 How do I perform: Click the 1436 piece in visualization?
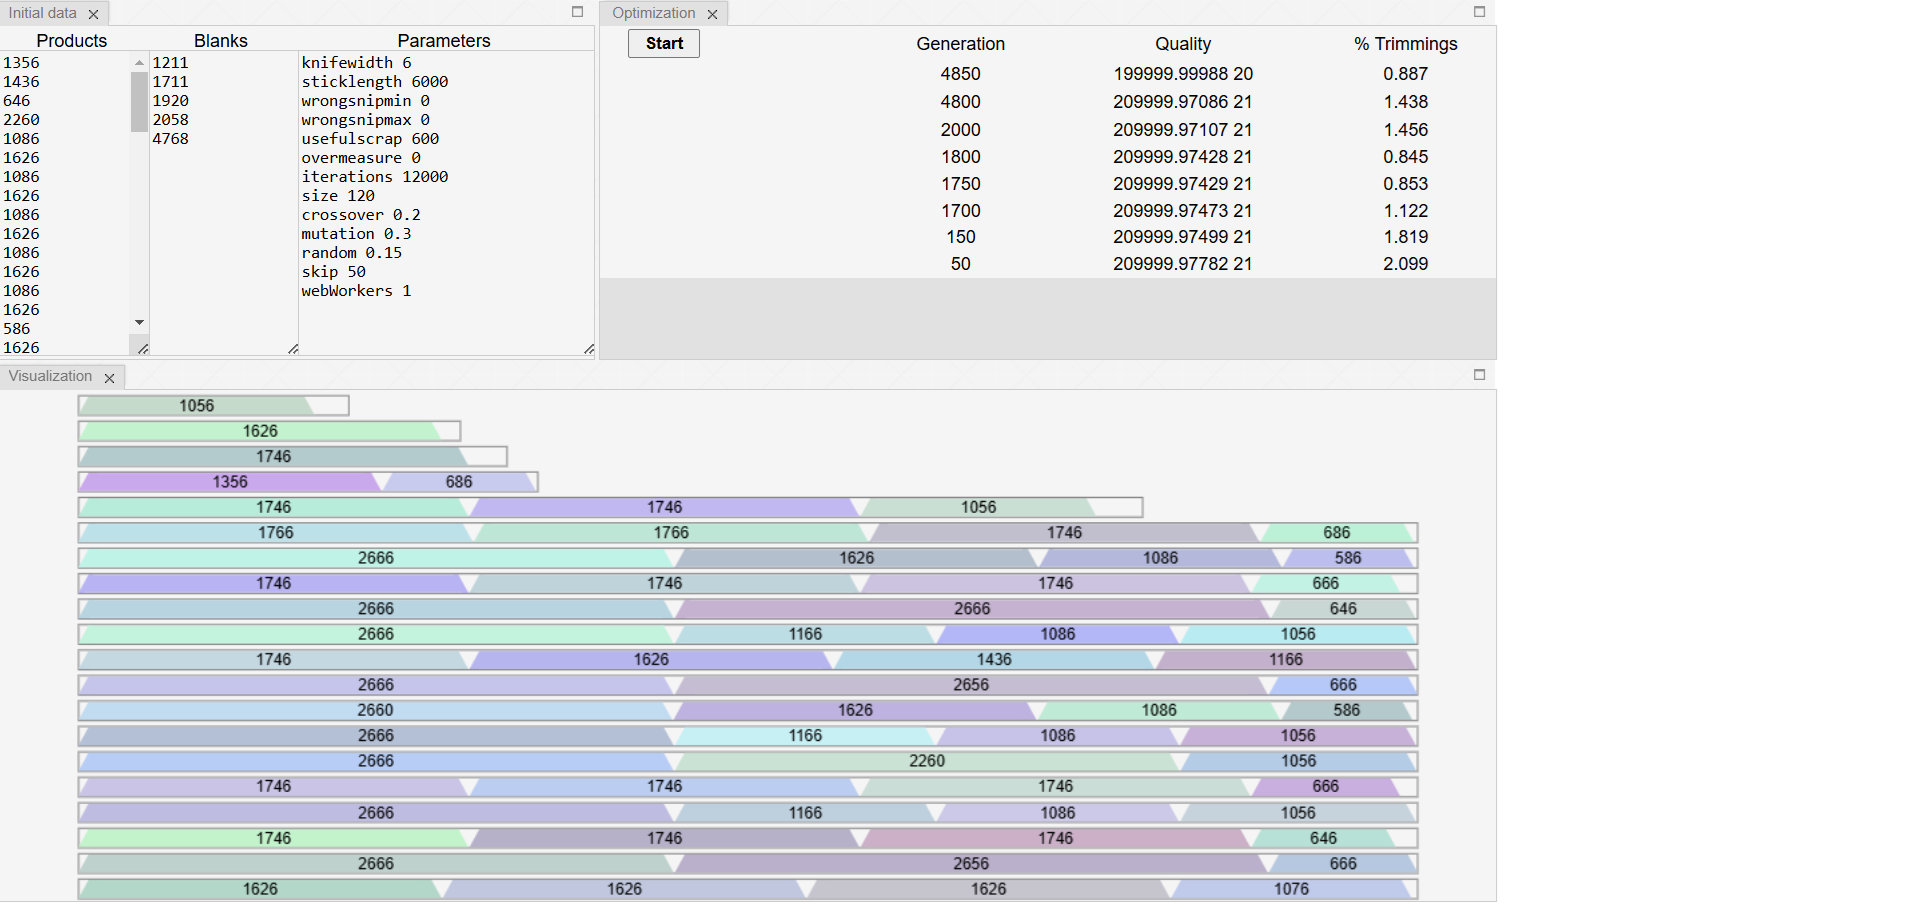(x=994, y=659)
